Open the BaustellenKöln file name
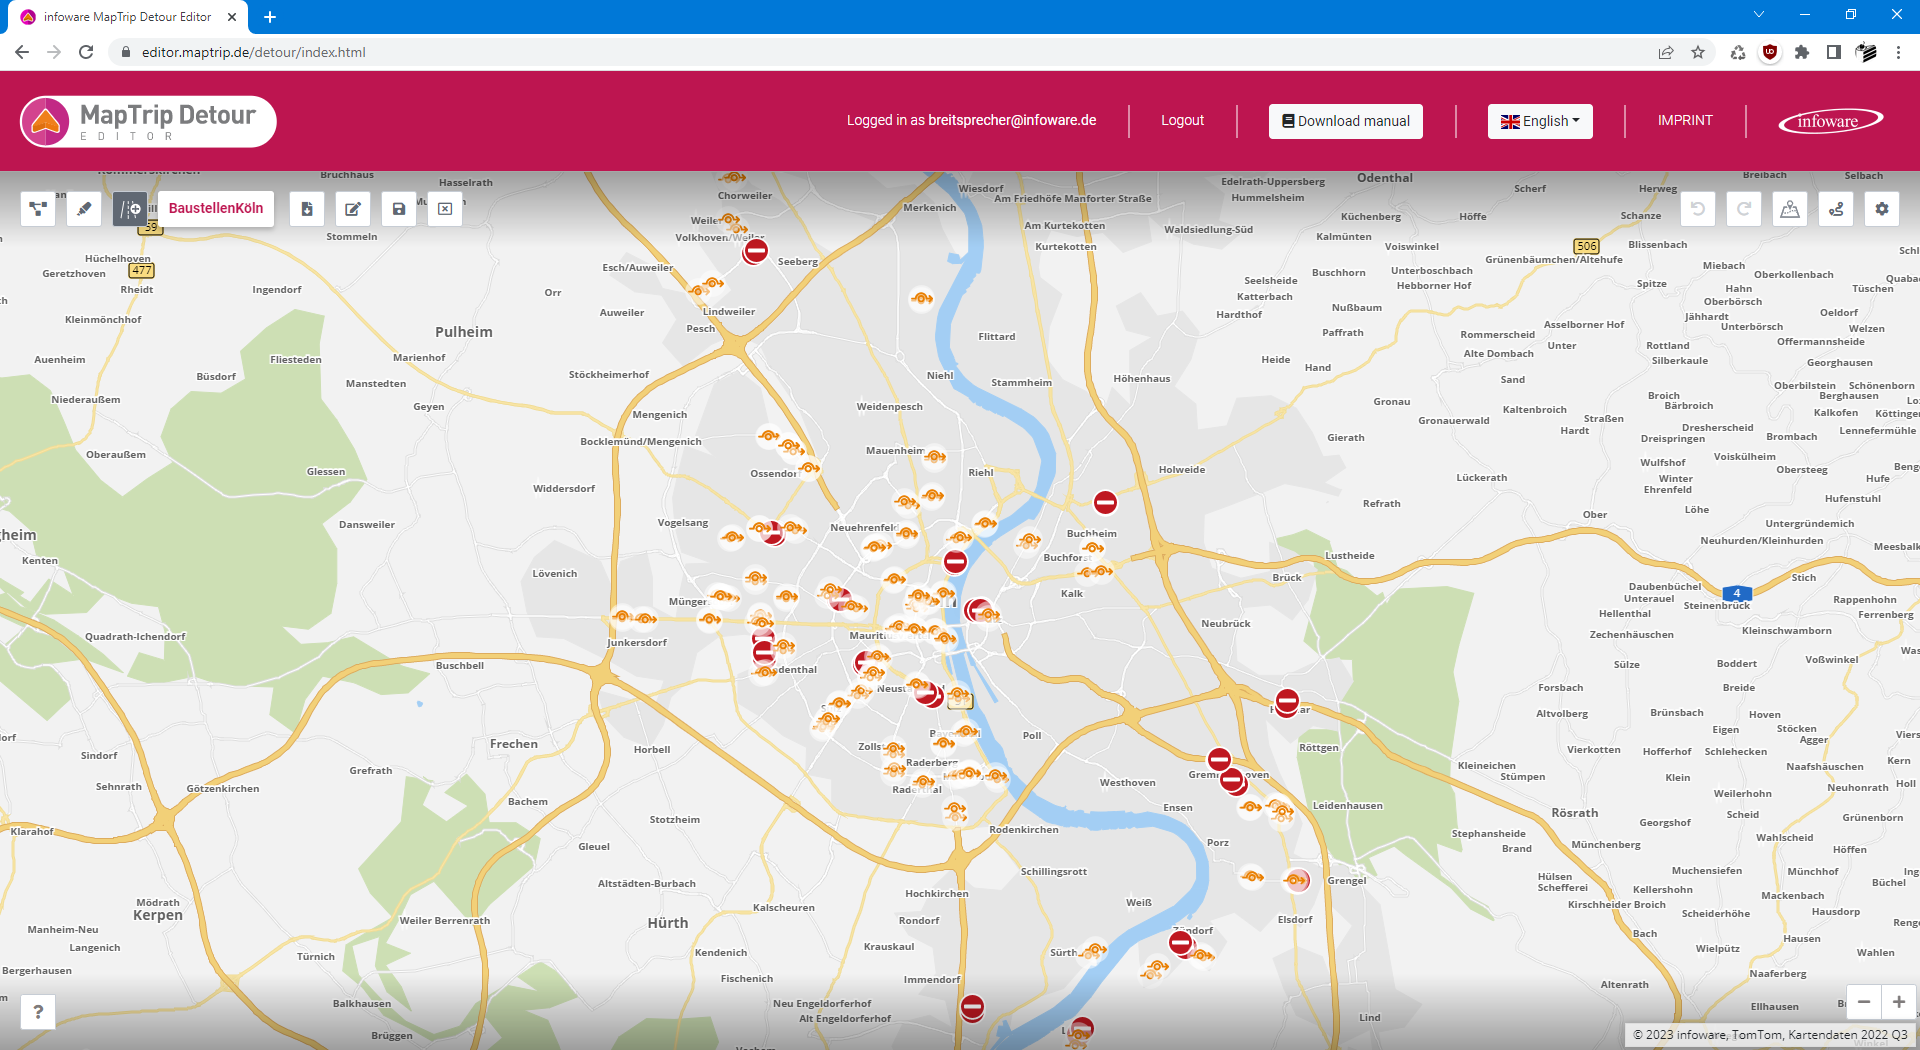Image resolution: width=1920 pixels, height=1050 pixels. [x=216, y=208]
